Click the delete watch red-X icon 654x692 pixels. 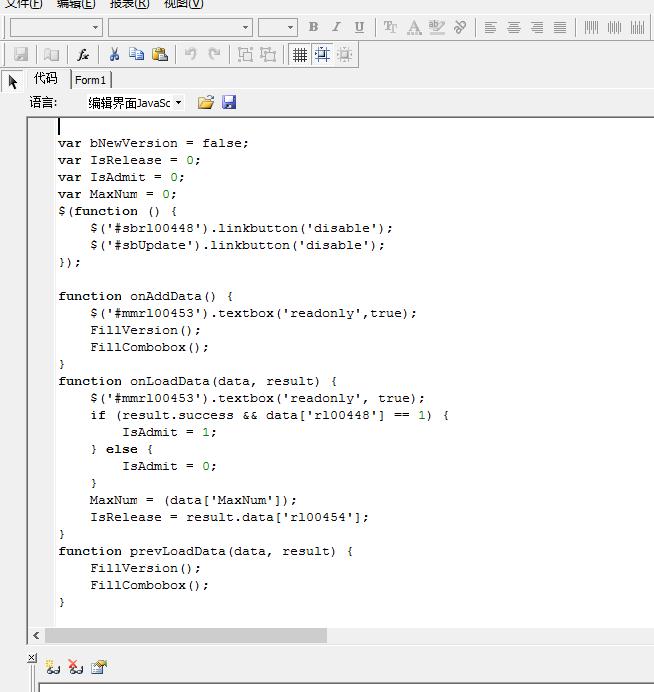[76, 667]
